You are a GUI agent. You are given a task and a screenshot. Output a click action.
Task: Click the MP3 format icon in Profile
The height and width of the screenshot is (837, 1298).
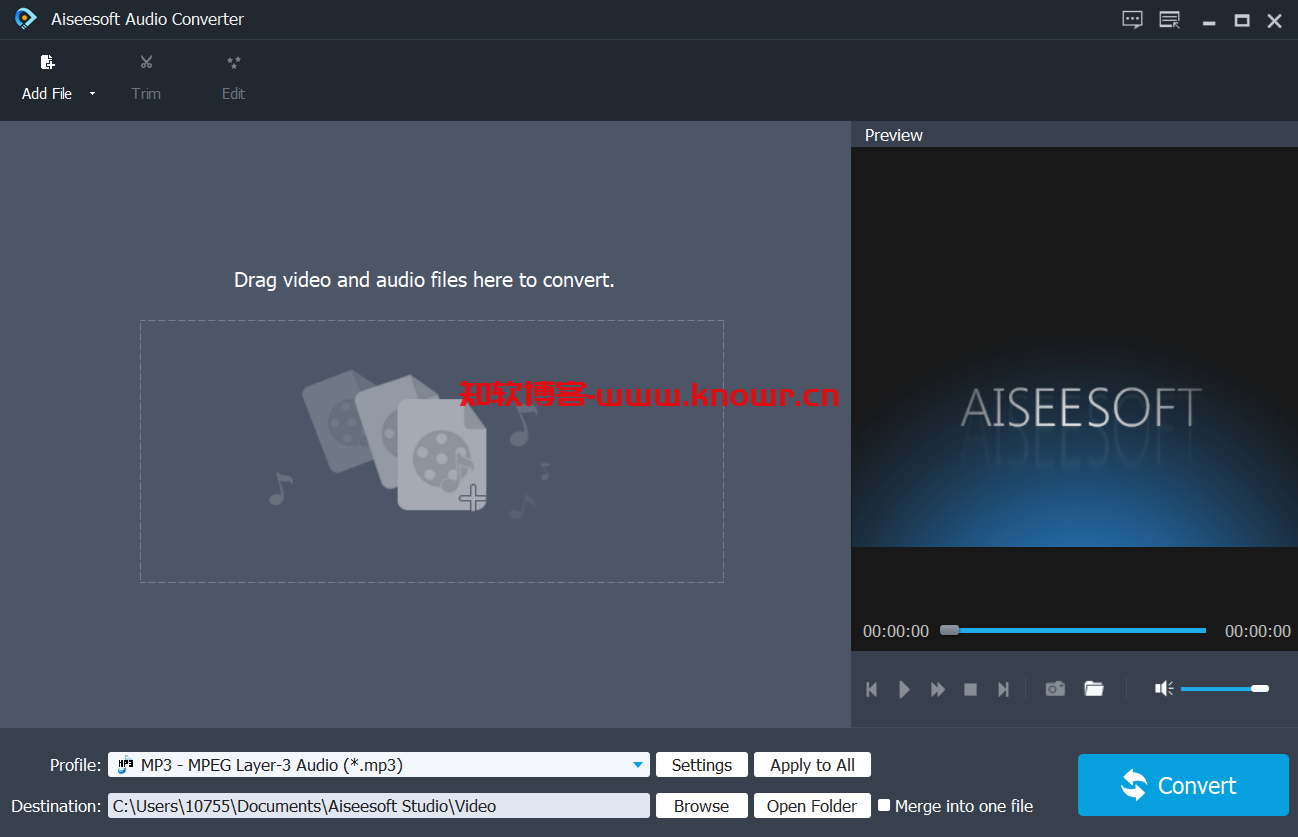[126, 765]
